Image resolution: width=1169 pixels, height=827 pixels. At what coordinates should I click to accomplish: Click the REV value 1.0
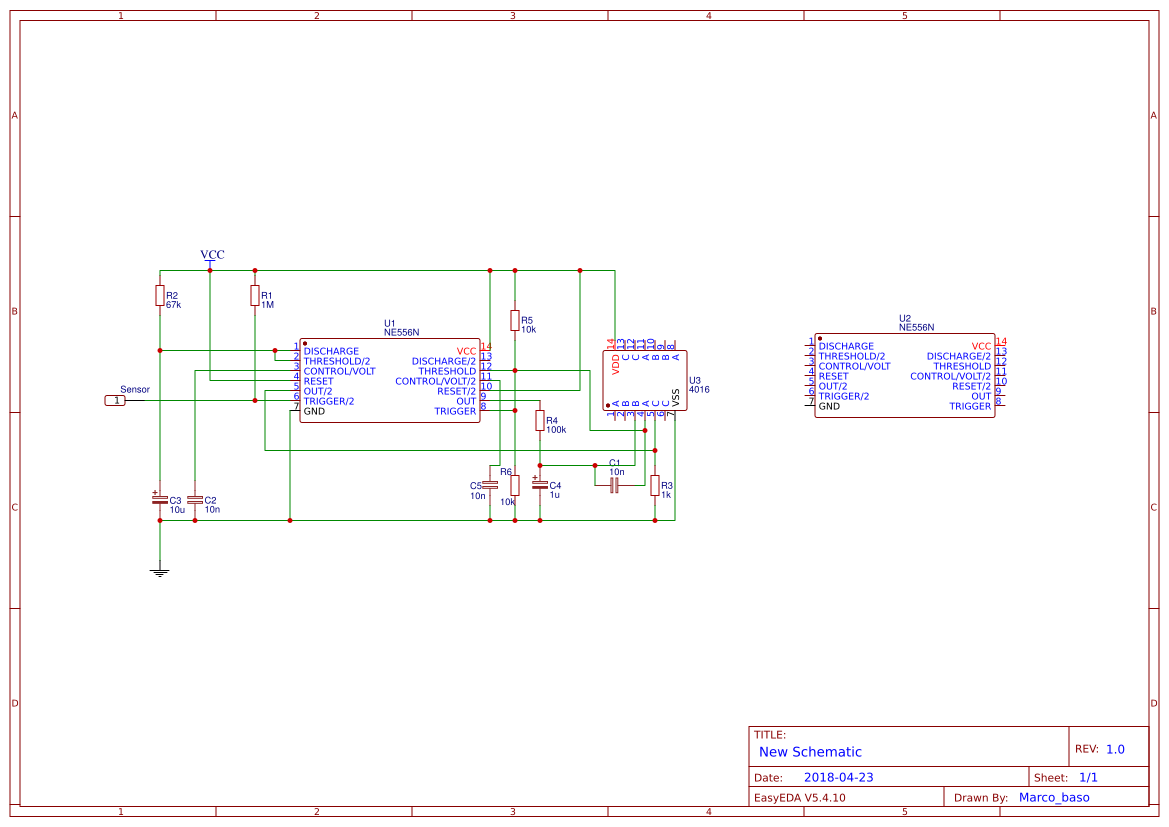(1115, 749)
